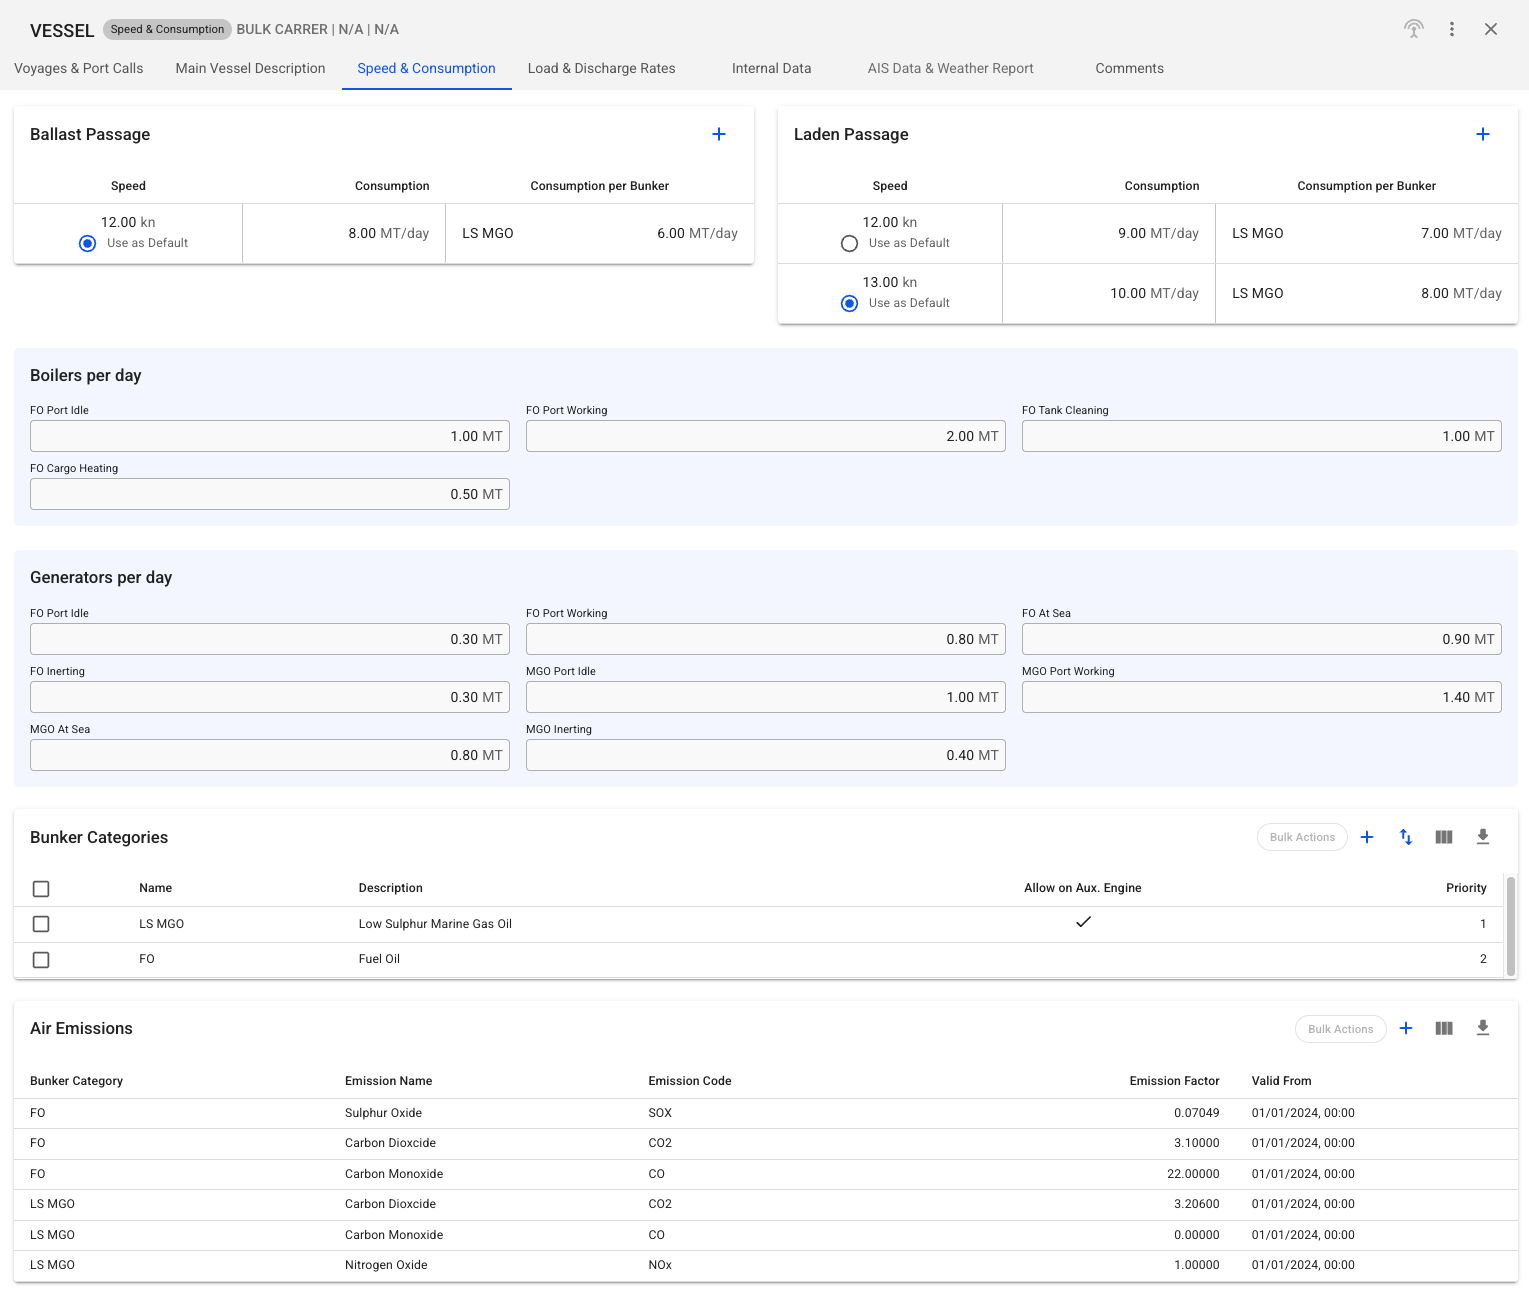
Task: Add a new Air Emissions entry
Action: point(1405,1028)
